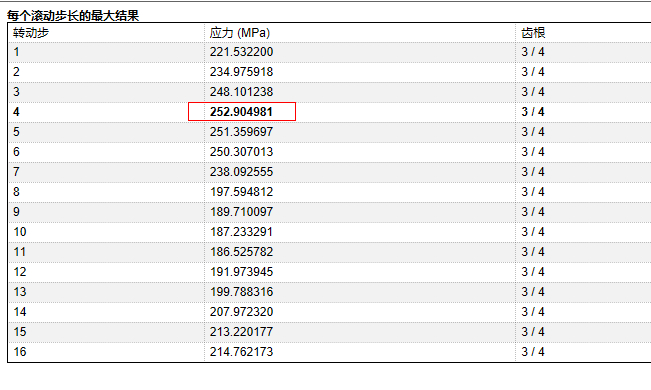This screenshot has height=390, width=651.
Task: Click rotation step 4 in bold
Action: click(x=16, y=112)
